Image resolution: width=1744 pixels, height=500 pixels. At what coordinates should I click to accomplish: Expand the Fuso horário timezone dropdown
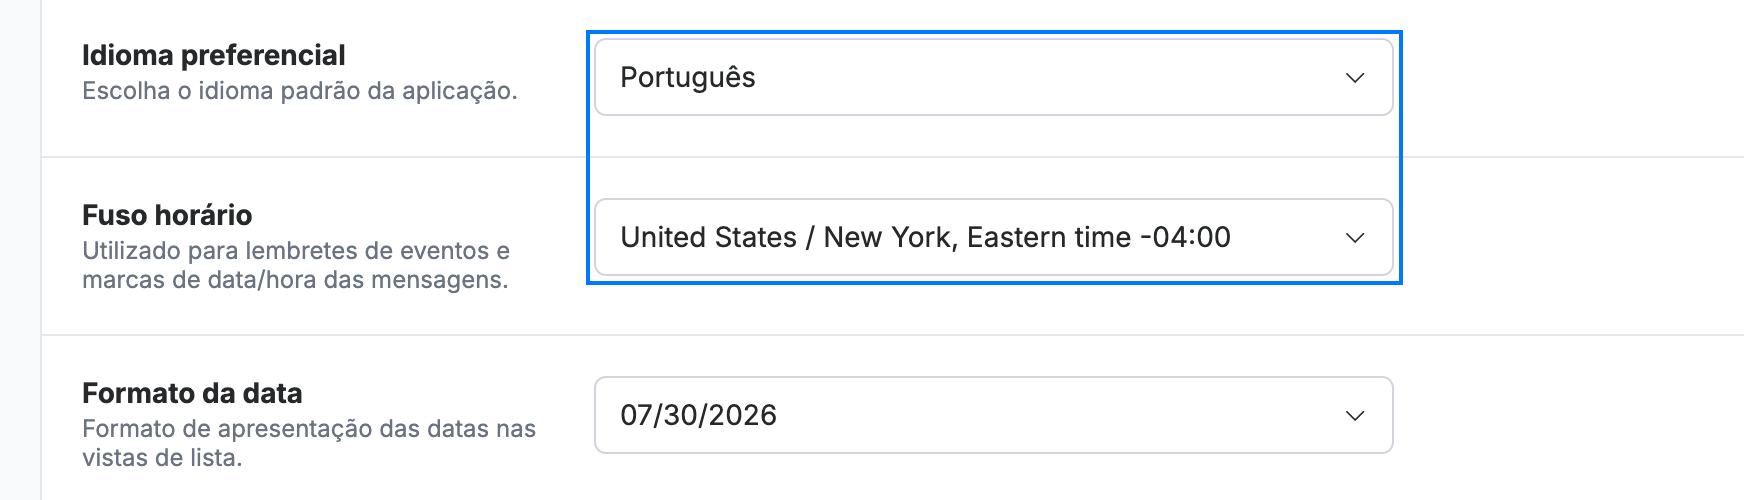pos(993,237)
